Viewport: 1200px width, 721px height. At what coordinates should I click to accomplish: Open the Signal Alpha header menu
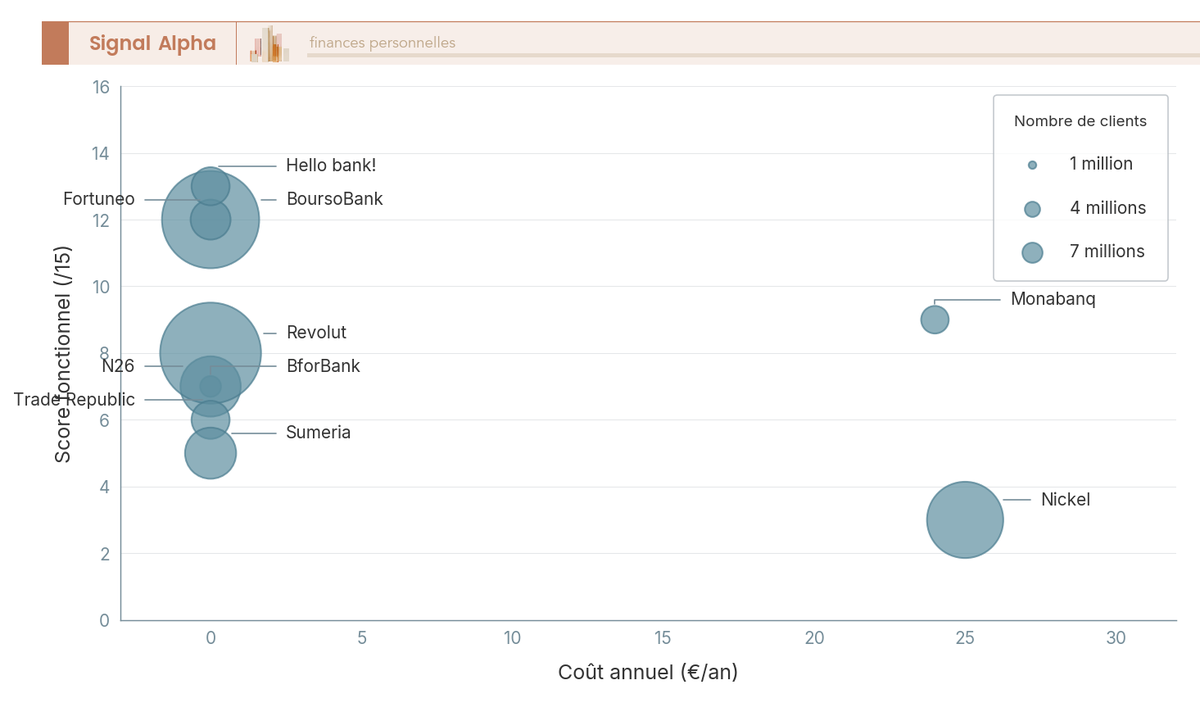point(154,42)
